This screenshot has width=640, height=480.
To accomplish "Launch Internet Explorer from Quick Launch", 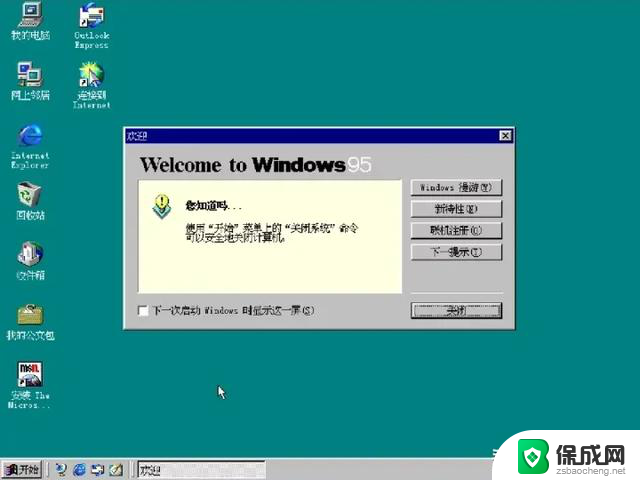I will tap(79, 470).
